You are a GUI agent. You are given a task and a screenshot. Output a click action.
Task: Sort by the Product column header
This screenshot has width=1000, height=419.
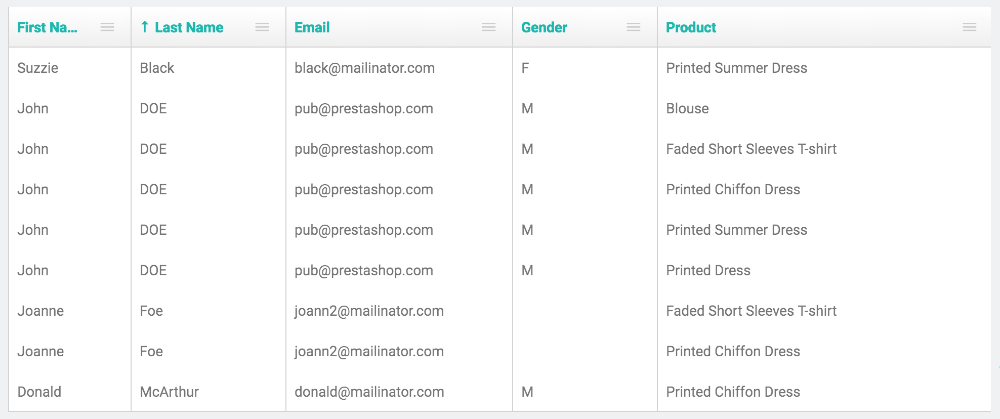coord(691,27)
